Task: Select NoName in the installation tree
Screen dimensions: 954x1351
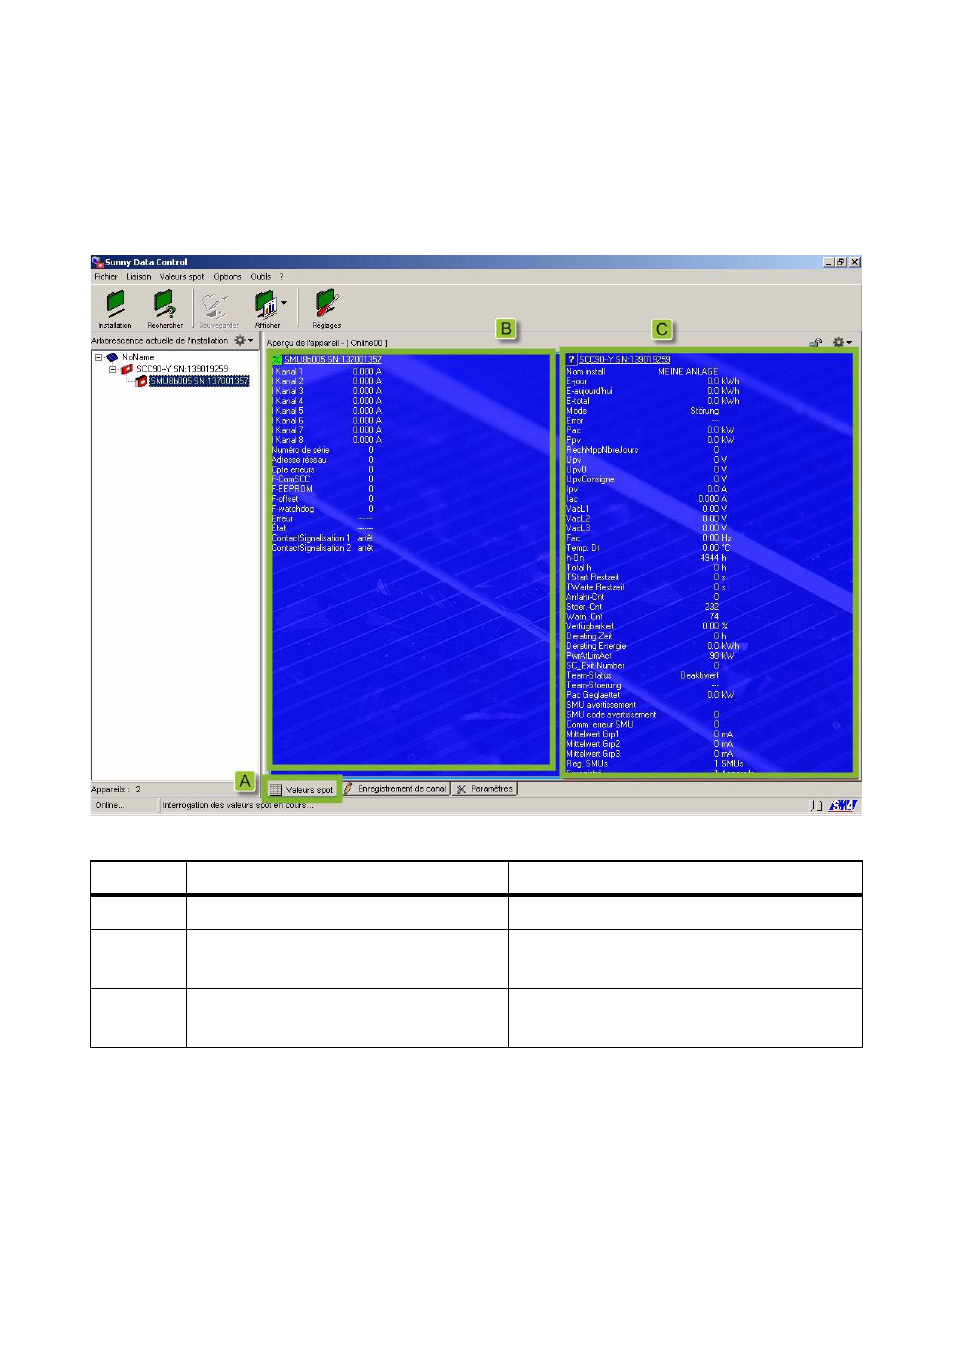Action: (138, 357)
